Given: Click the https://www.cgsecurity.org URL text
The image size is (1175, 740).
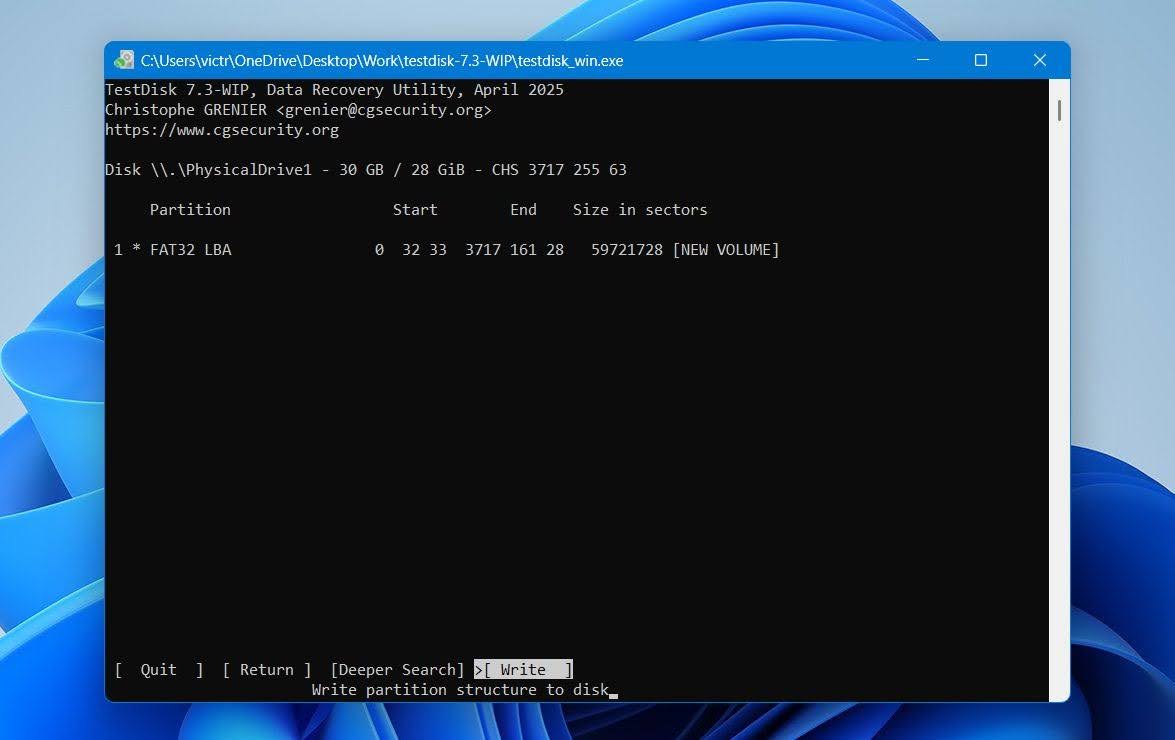Looking at the screenshot, I should (x=222, y=130).
